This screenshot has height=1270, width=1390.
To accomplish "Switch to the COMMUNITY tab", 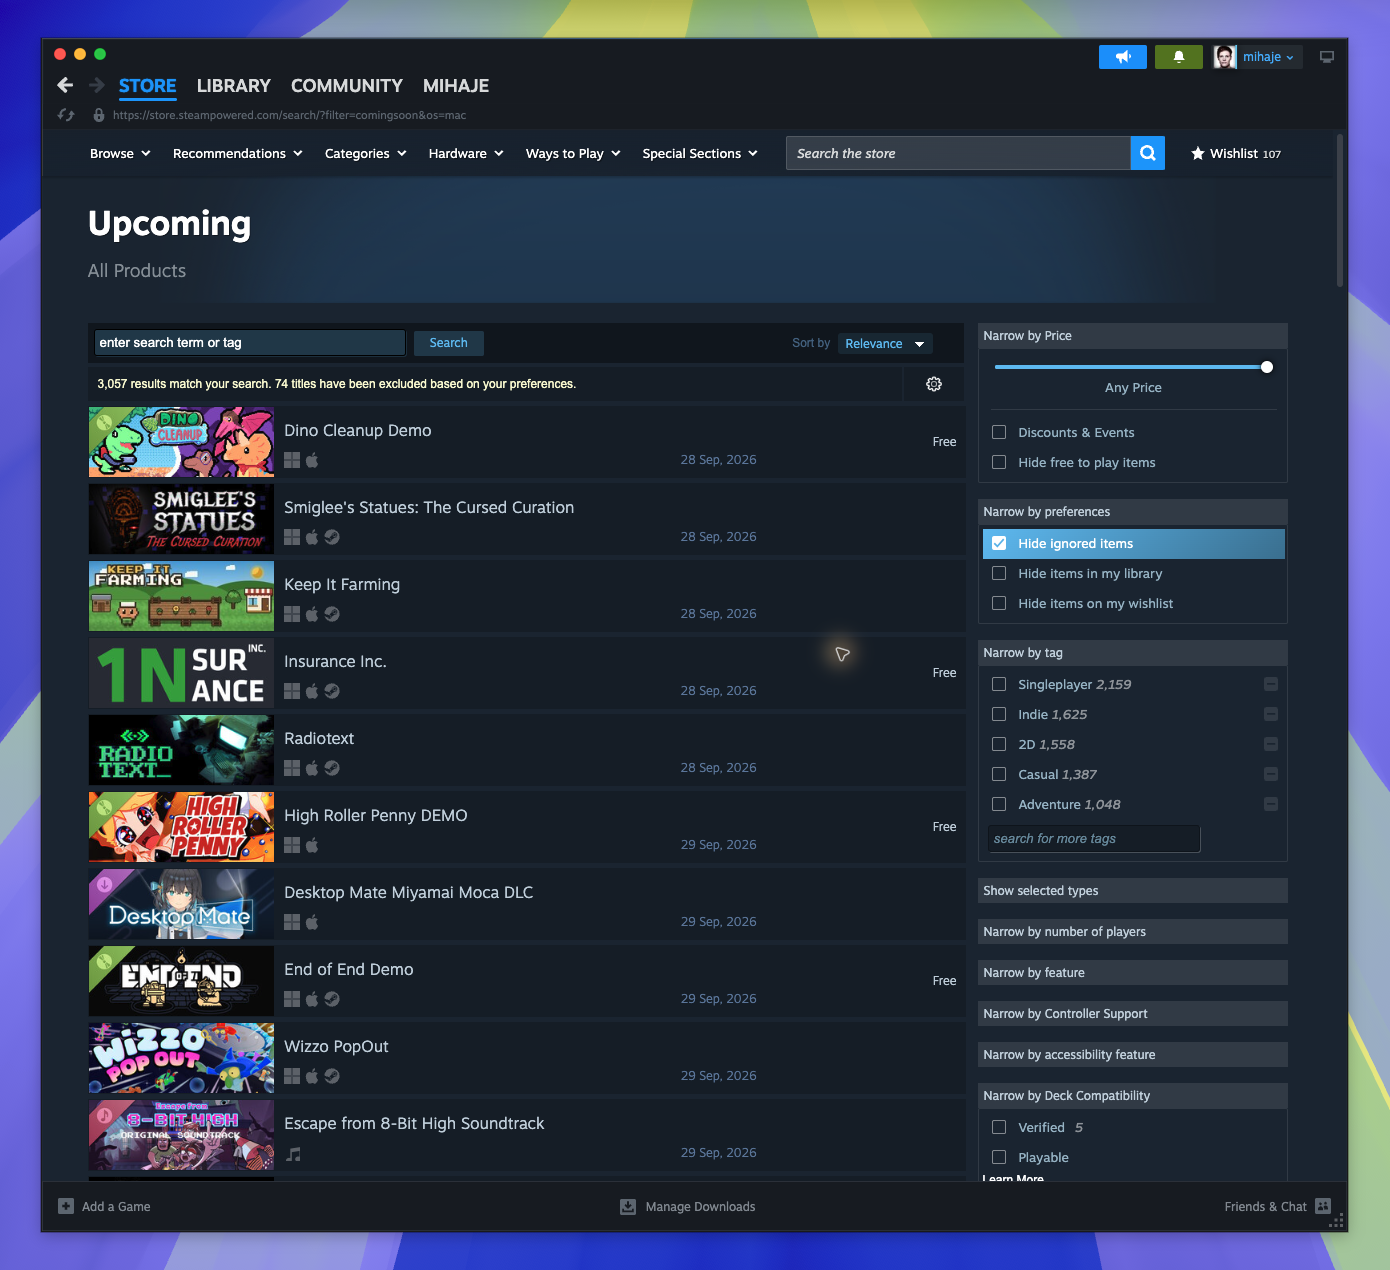I will tap(347, 86).
